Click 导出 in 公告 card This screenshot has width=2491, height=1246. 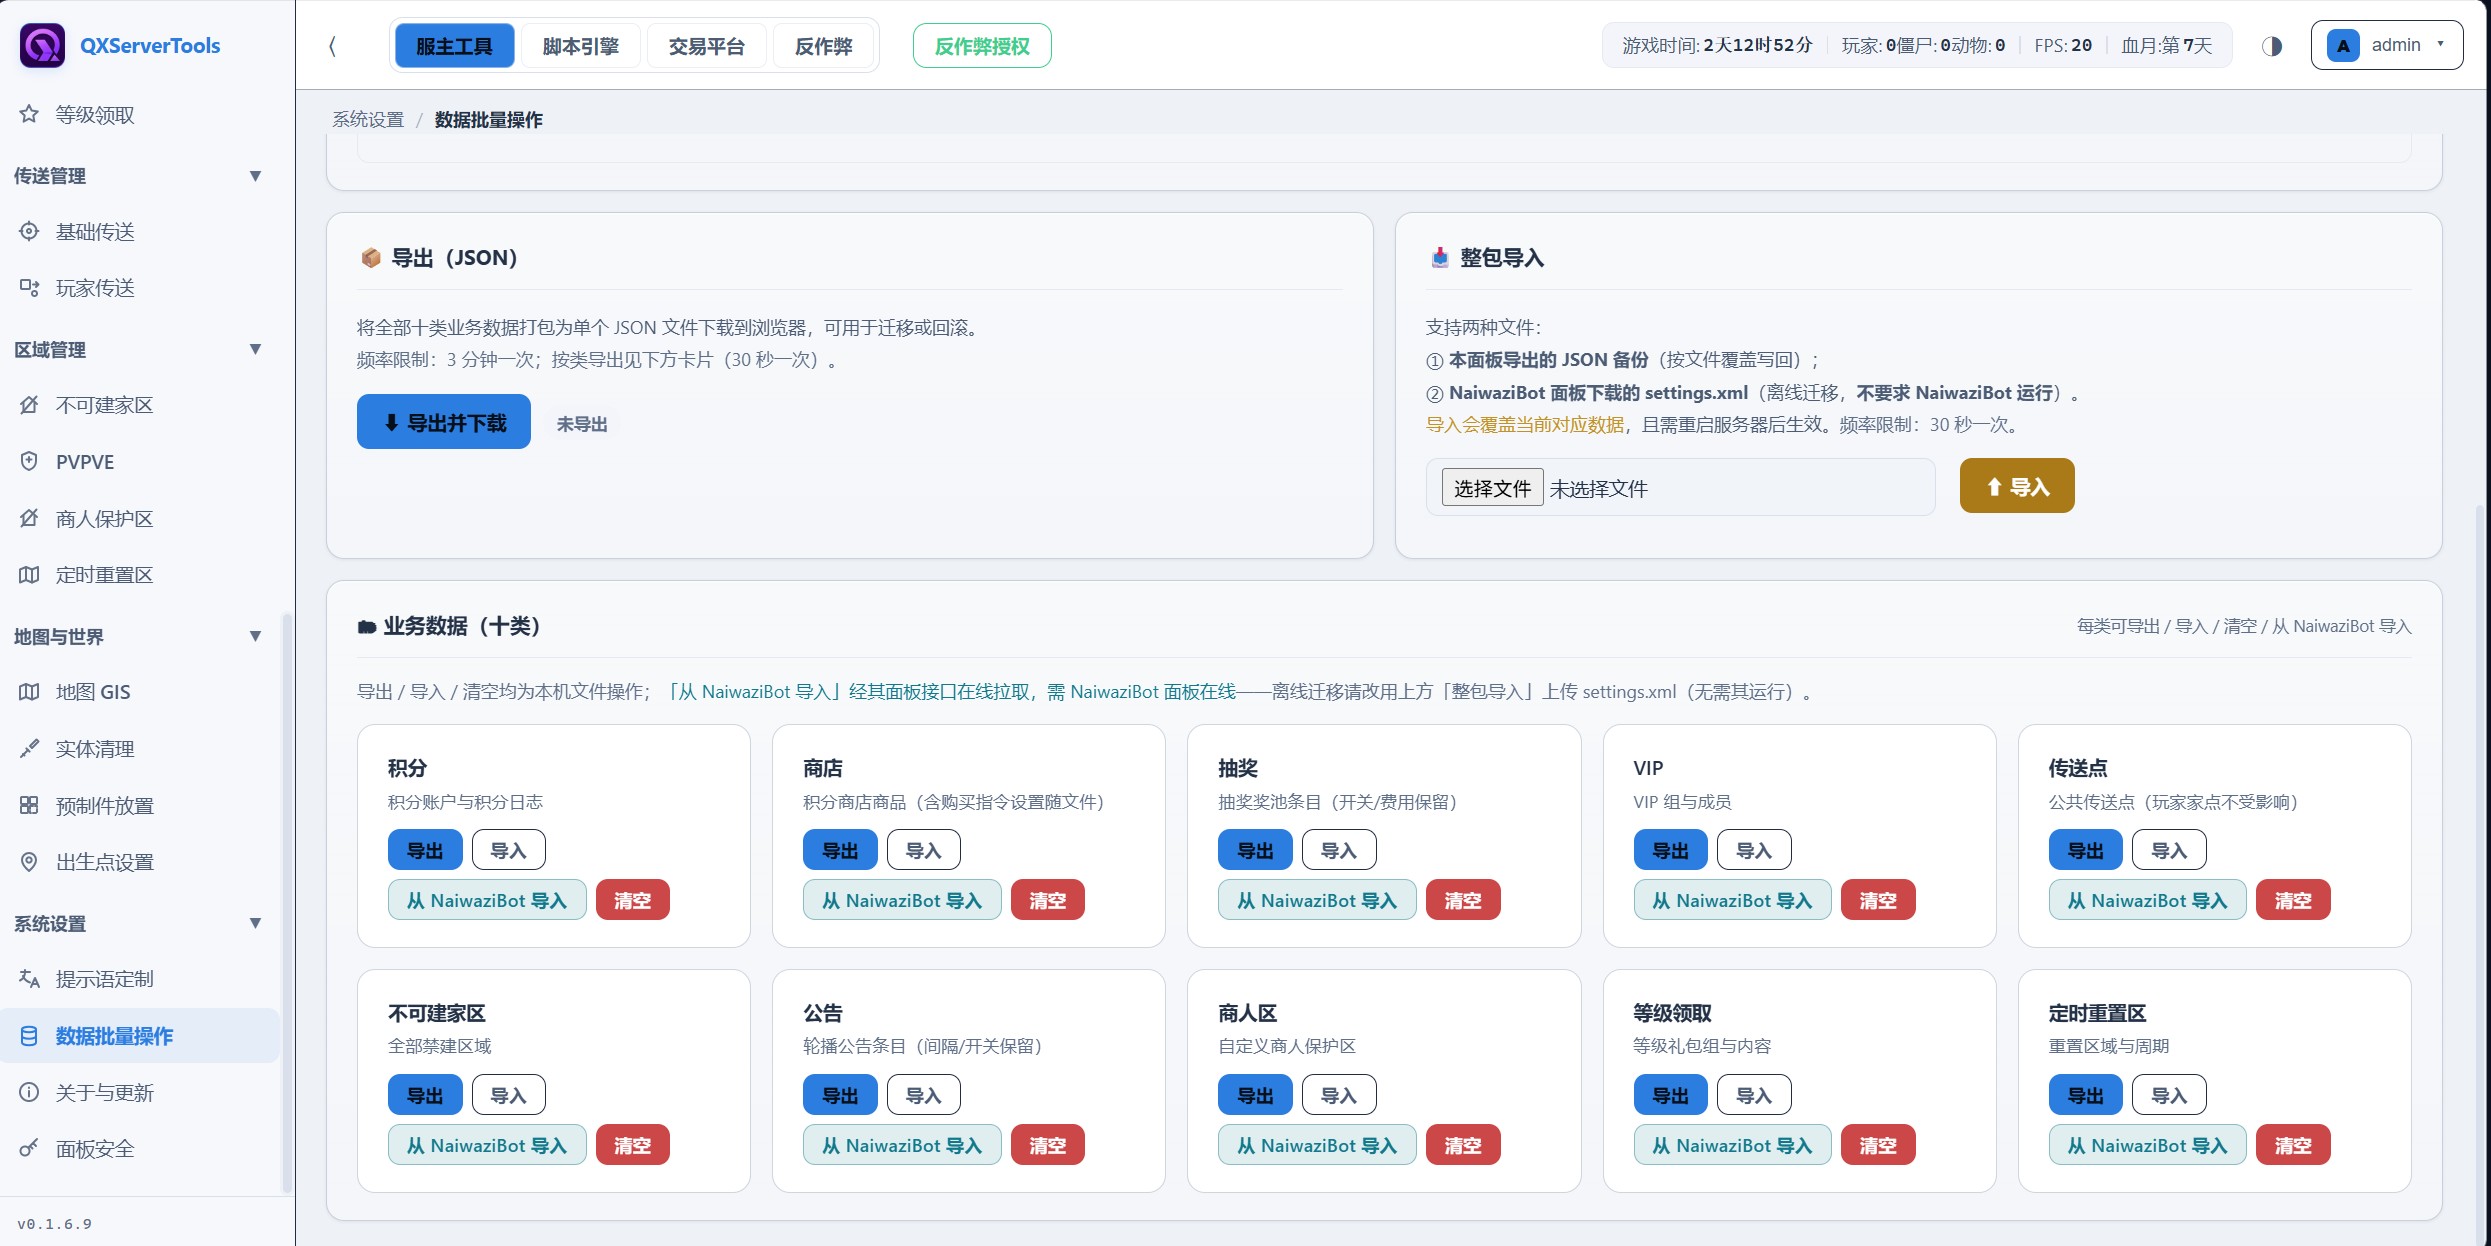point(840,1095)
